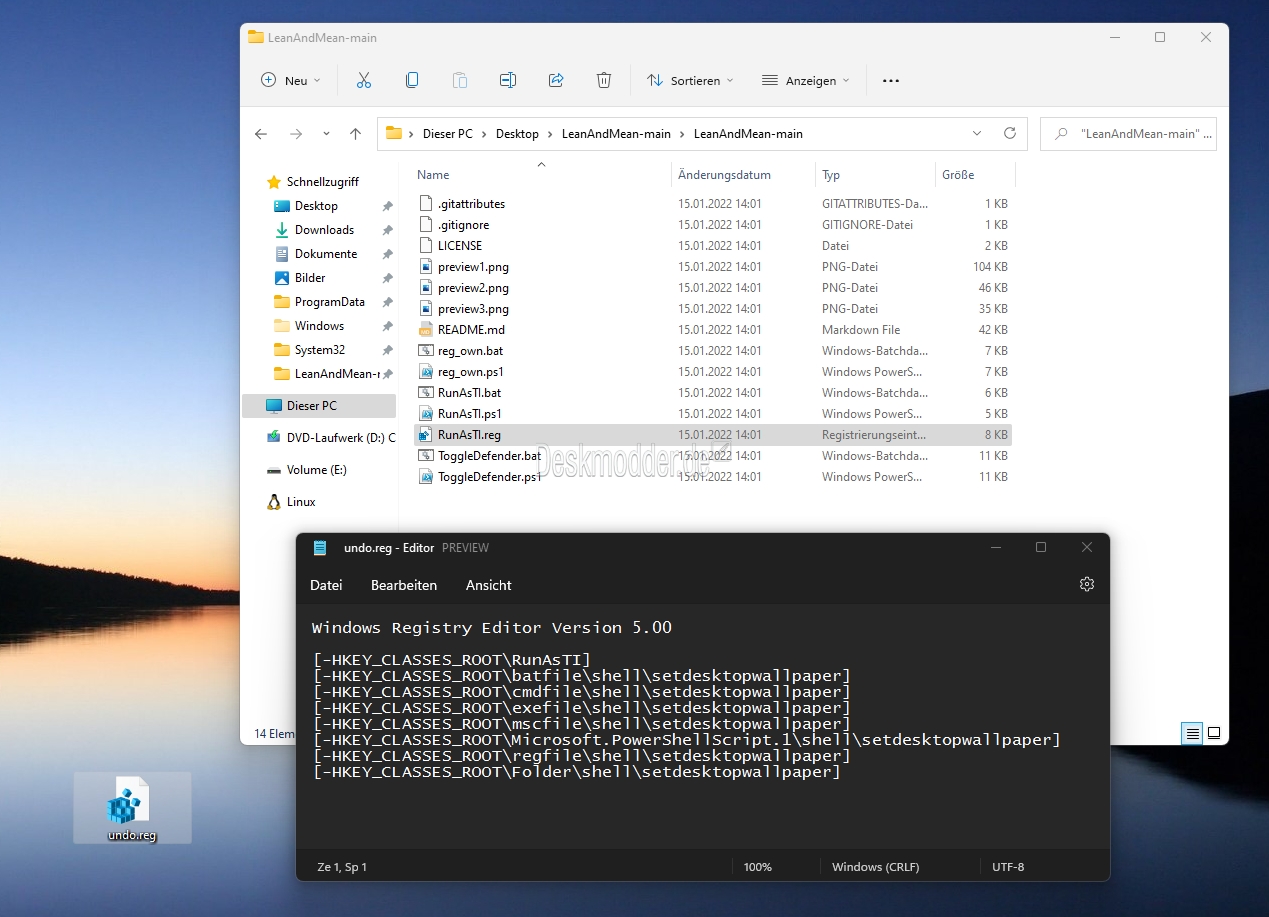Click the Delete trash icon in Explorer
The height and width of the screenshot is (917, 1269).
tap(604, 80)
